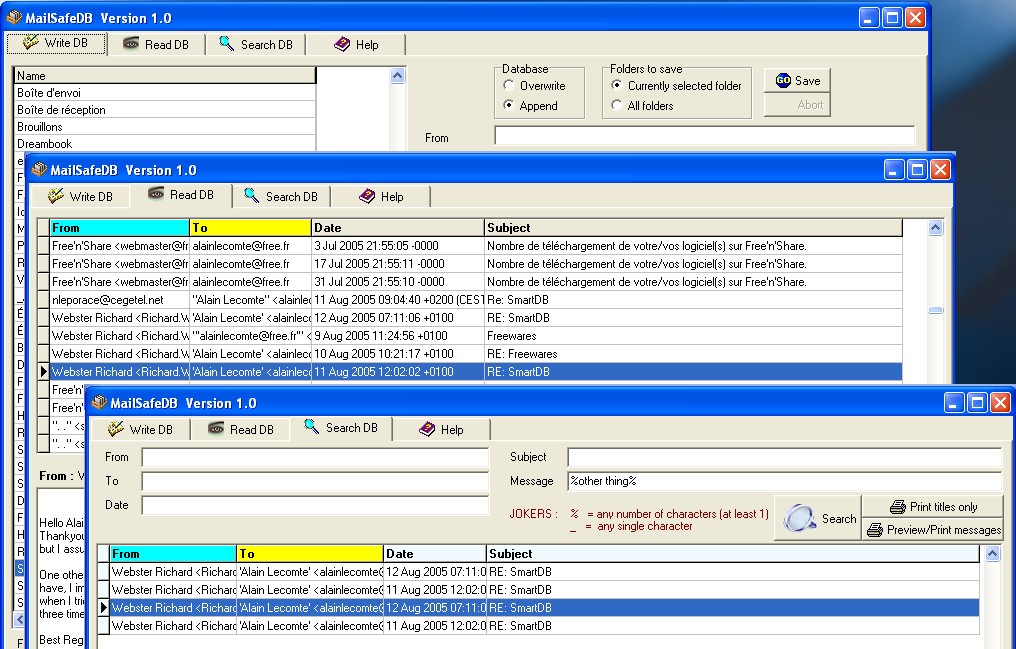Screen dimensions: 1016x649
Task: Open Help tab in back window
Action: 356,45
